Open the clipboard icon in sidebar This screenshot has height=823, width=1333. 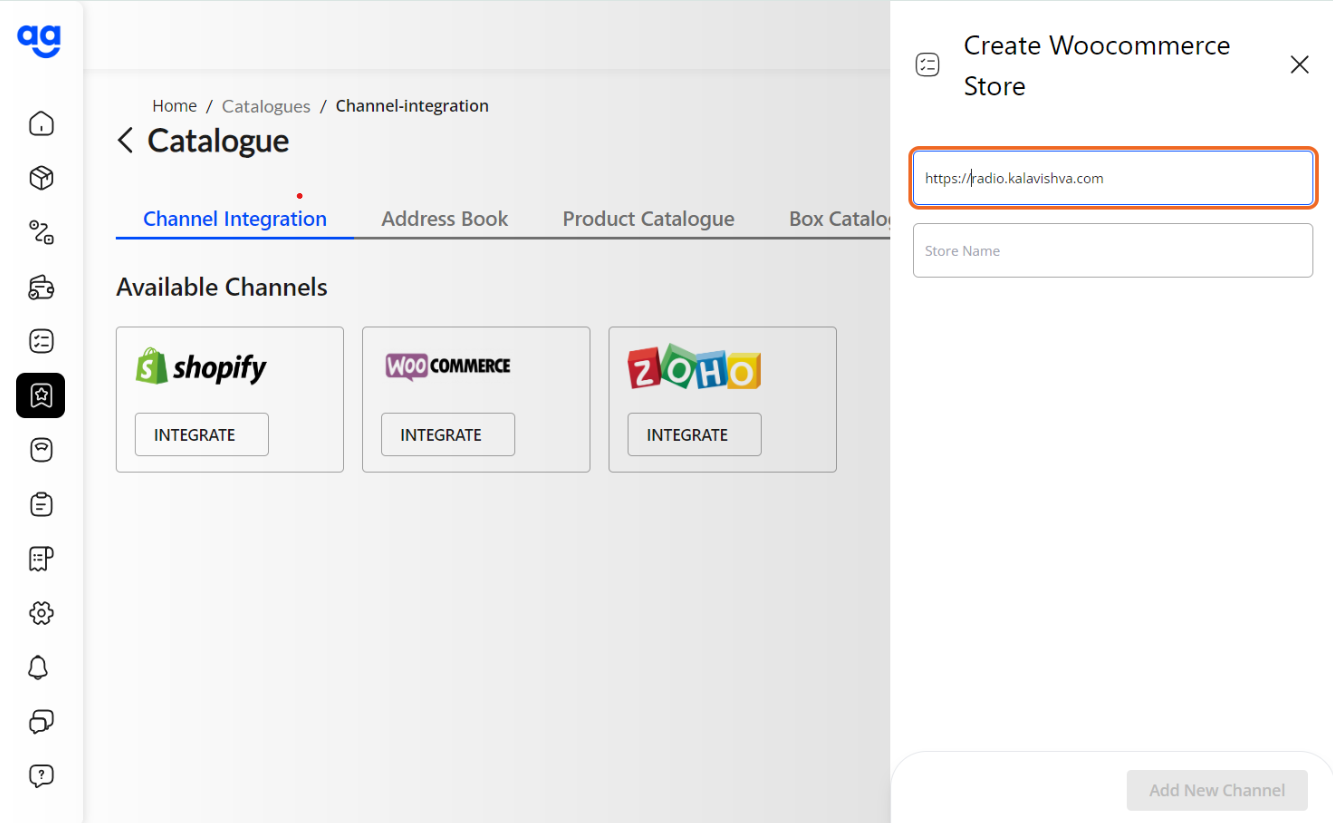click(x=41, y=504)
